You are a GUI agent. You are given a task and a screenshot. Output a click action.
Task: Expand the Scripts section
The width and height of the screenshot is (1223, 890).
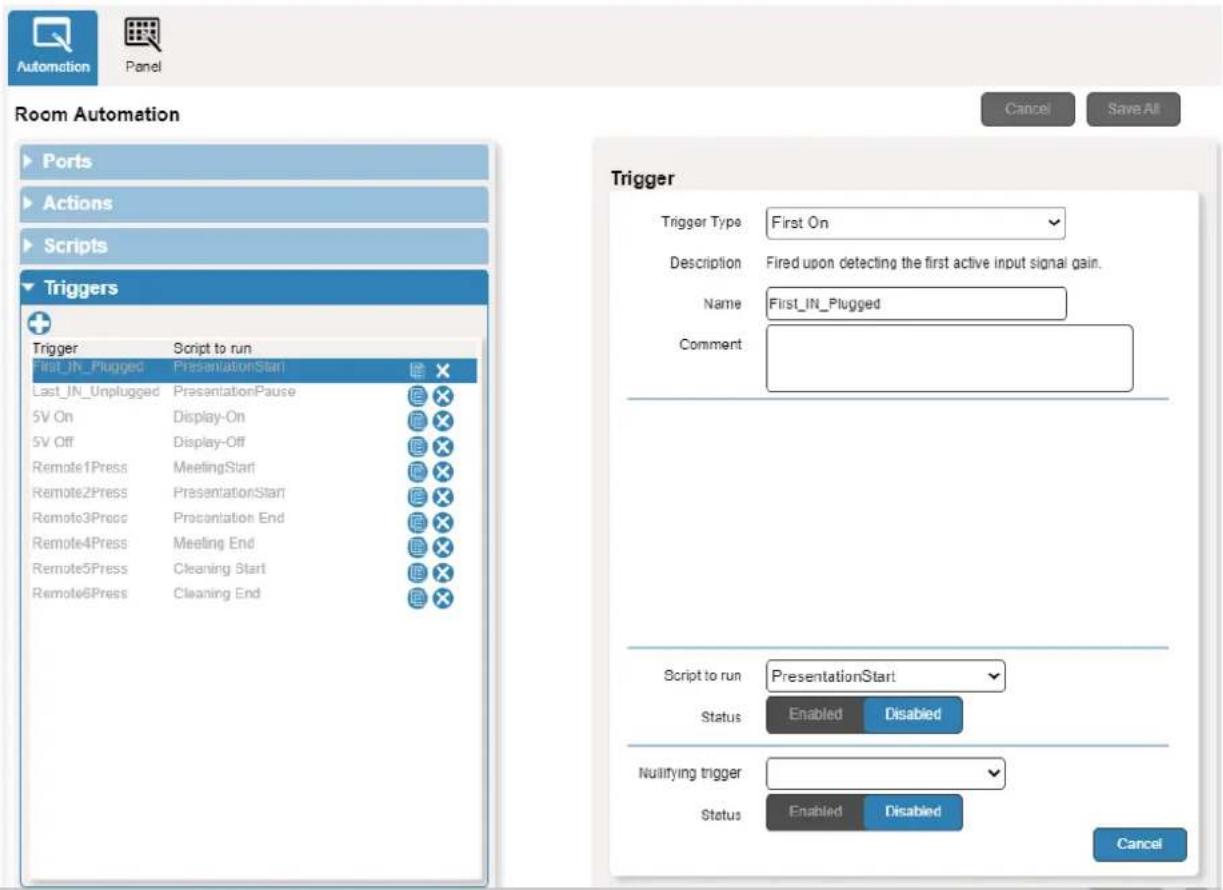click(x=254, y=246)
